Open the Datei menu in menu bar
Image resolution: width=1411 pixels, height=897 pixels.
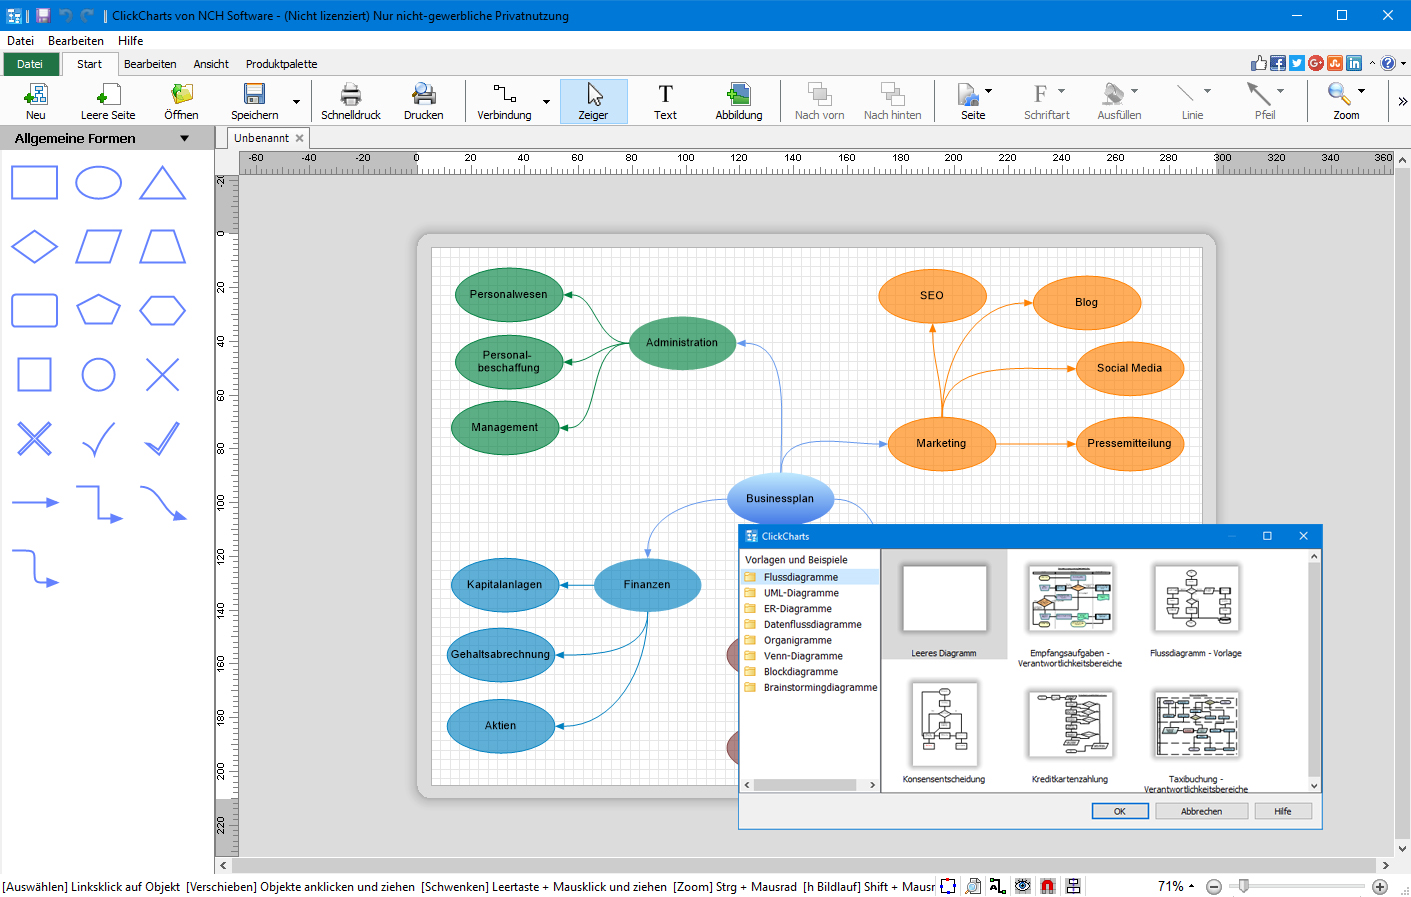tap(20, 41)
